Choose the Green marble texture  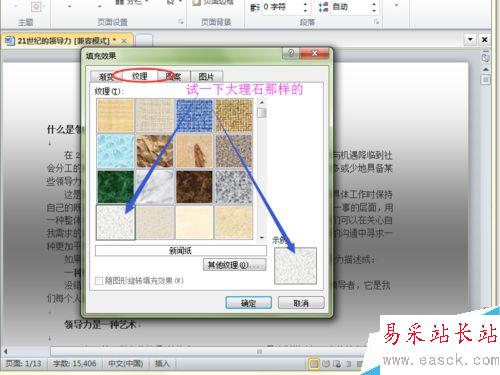click(x=116, y=187)
